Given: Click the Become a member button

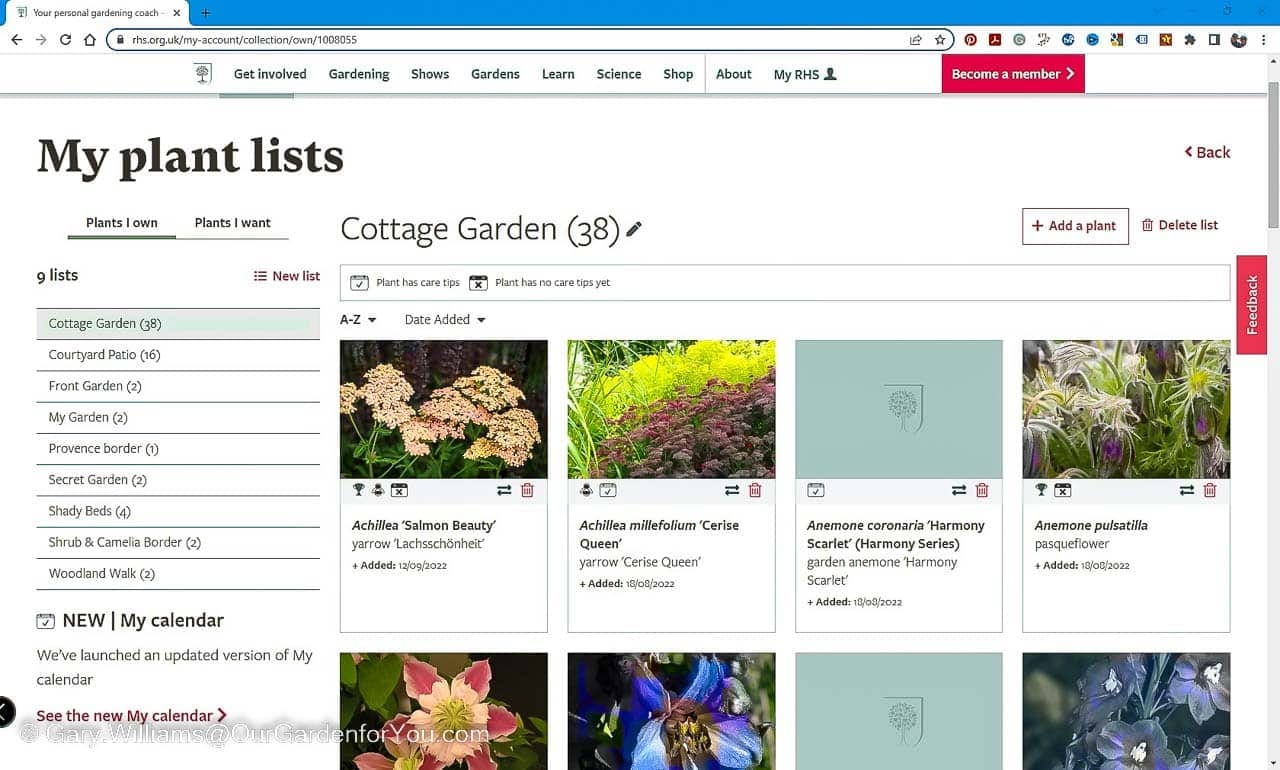Looking at the screenshot, I should click(x=1013, y=74).
